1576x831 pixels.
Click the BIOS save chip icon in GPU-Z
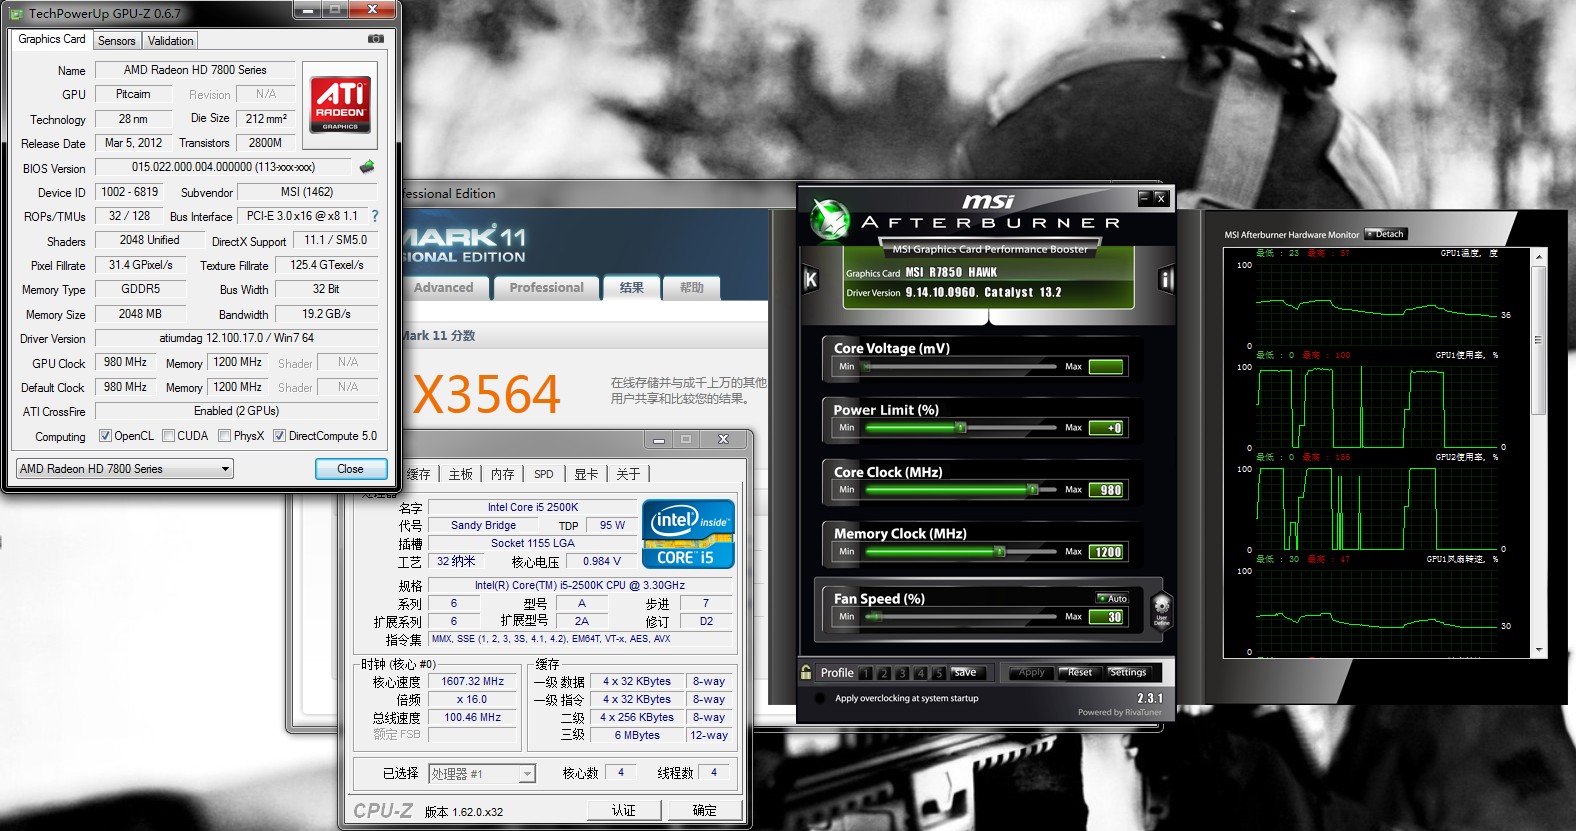(x=367, y=167)
